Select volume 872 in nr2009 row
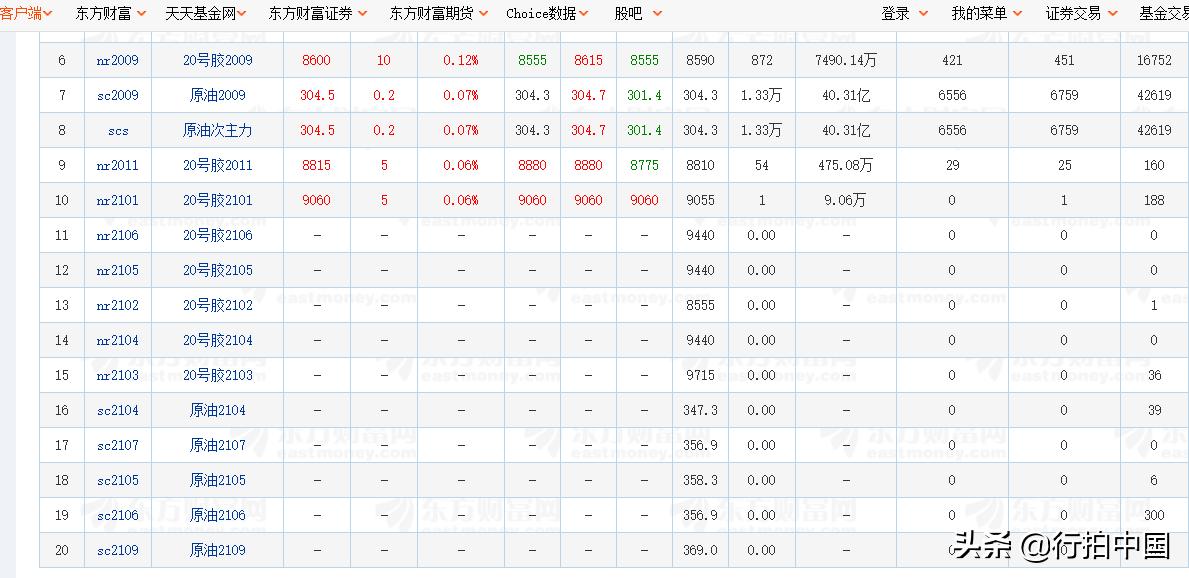This screenshot has width=1189, height=578. coord(761,60)
